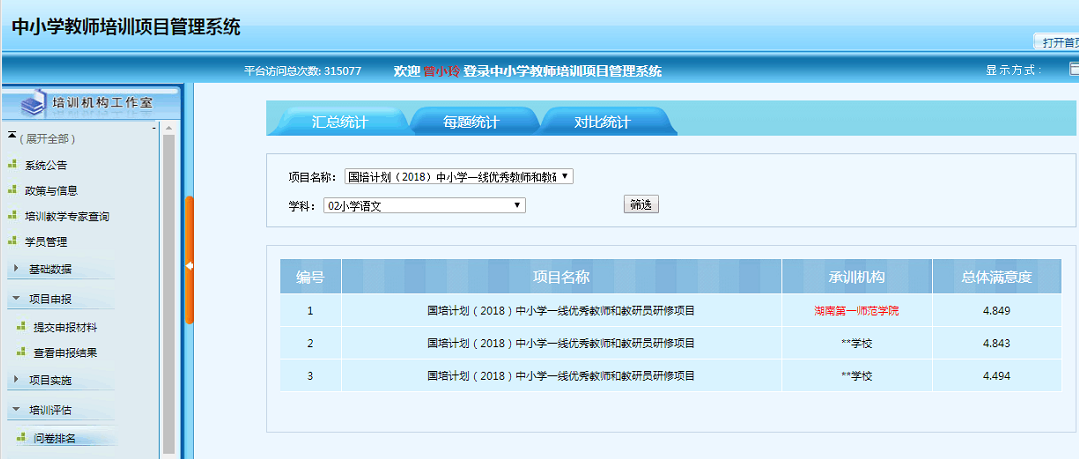Viewport: 1079px width, 459px height.
Task: Click the green icon beside 提交申报材料
Action: coord(22,327)
